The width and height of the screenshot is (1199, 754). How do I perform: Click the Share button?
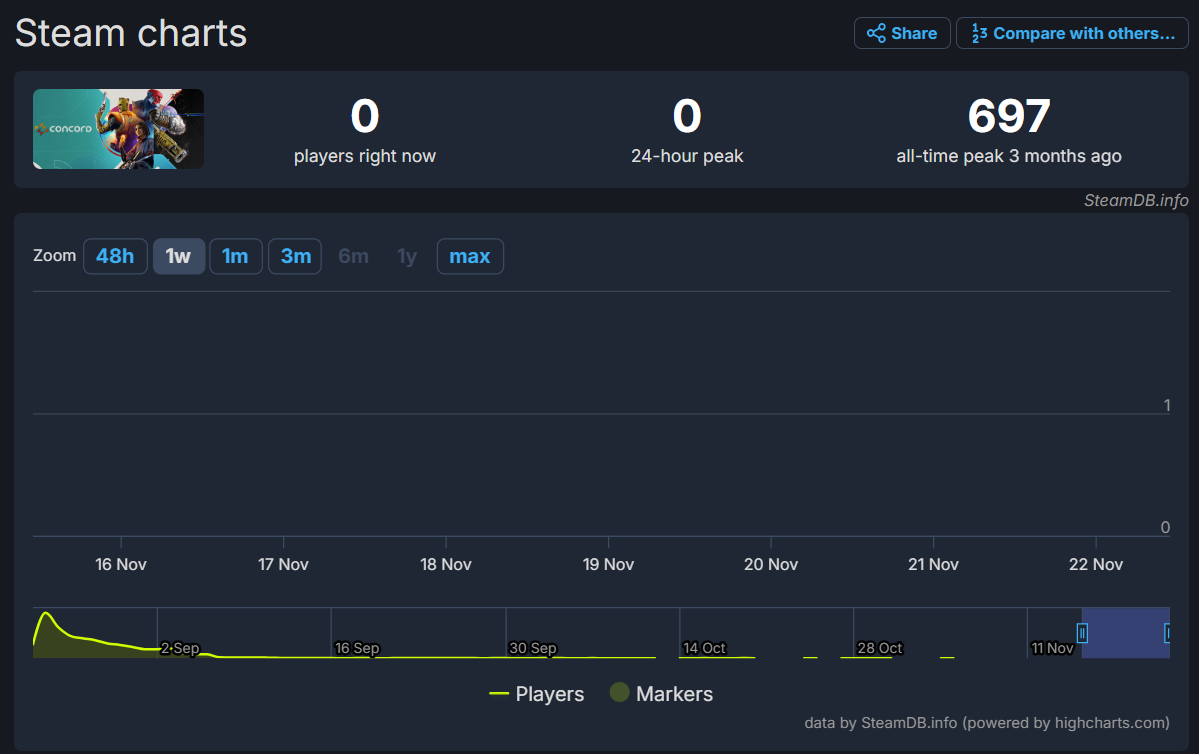[x=902, y=33]
